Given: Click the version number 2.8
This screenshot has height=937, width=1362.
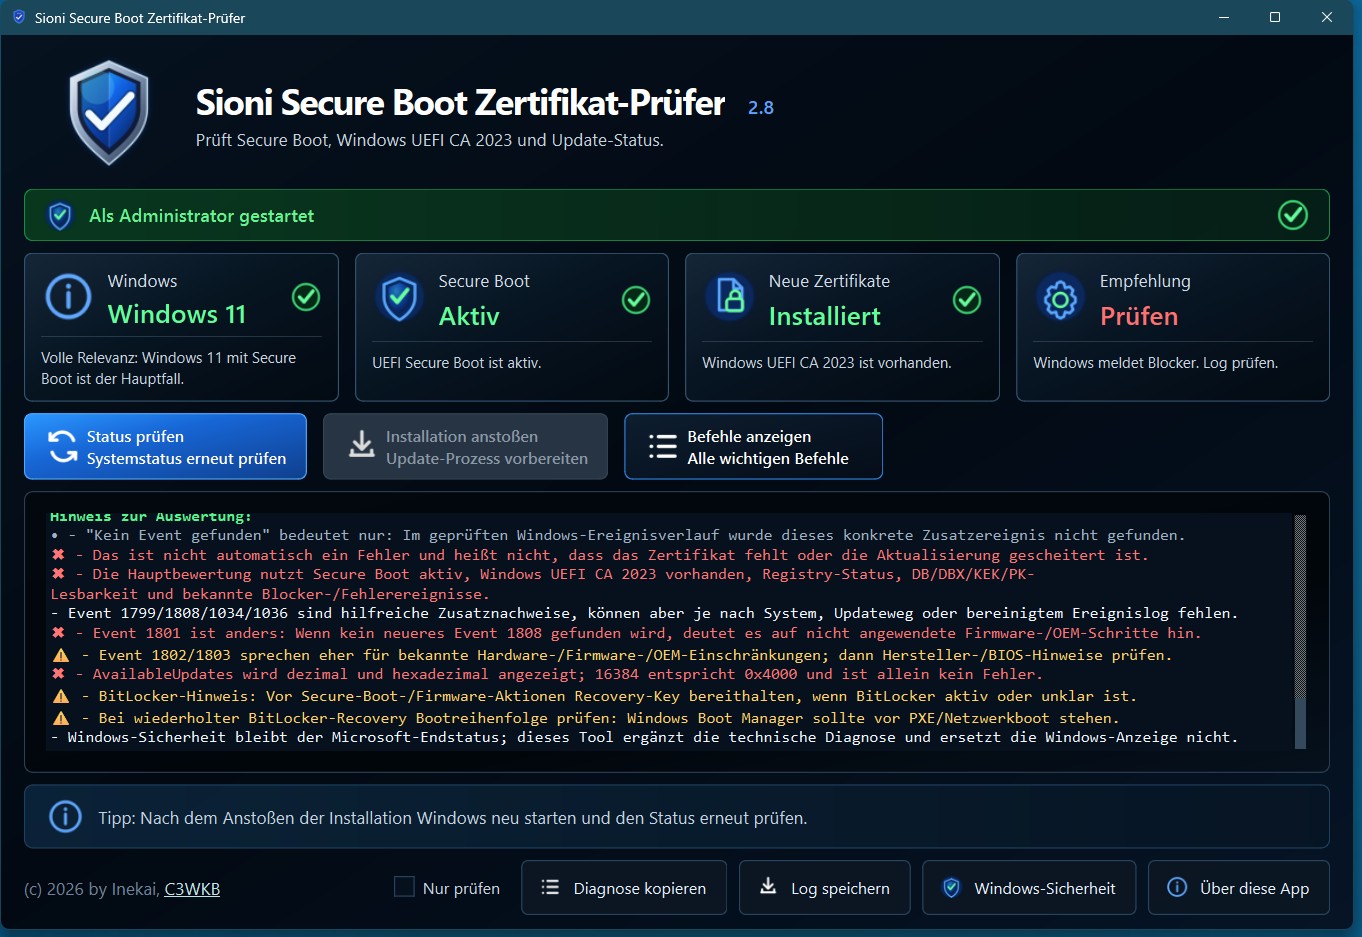Looking at the screenshot, I should coord(761,108).
